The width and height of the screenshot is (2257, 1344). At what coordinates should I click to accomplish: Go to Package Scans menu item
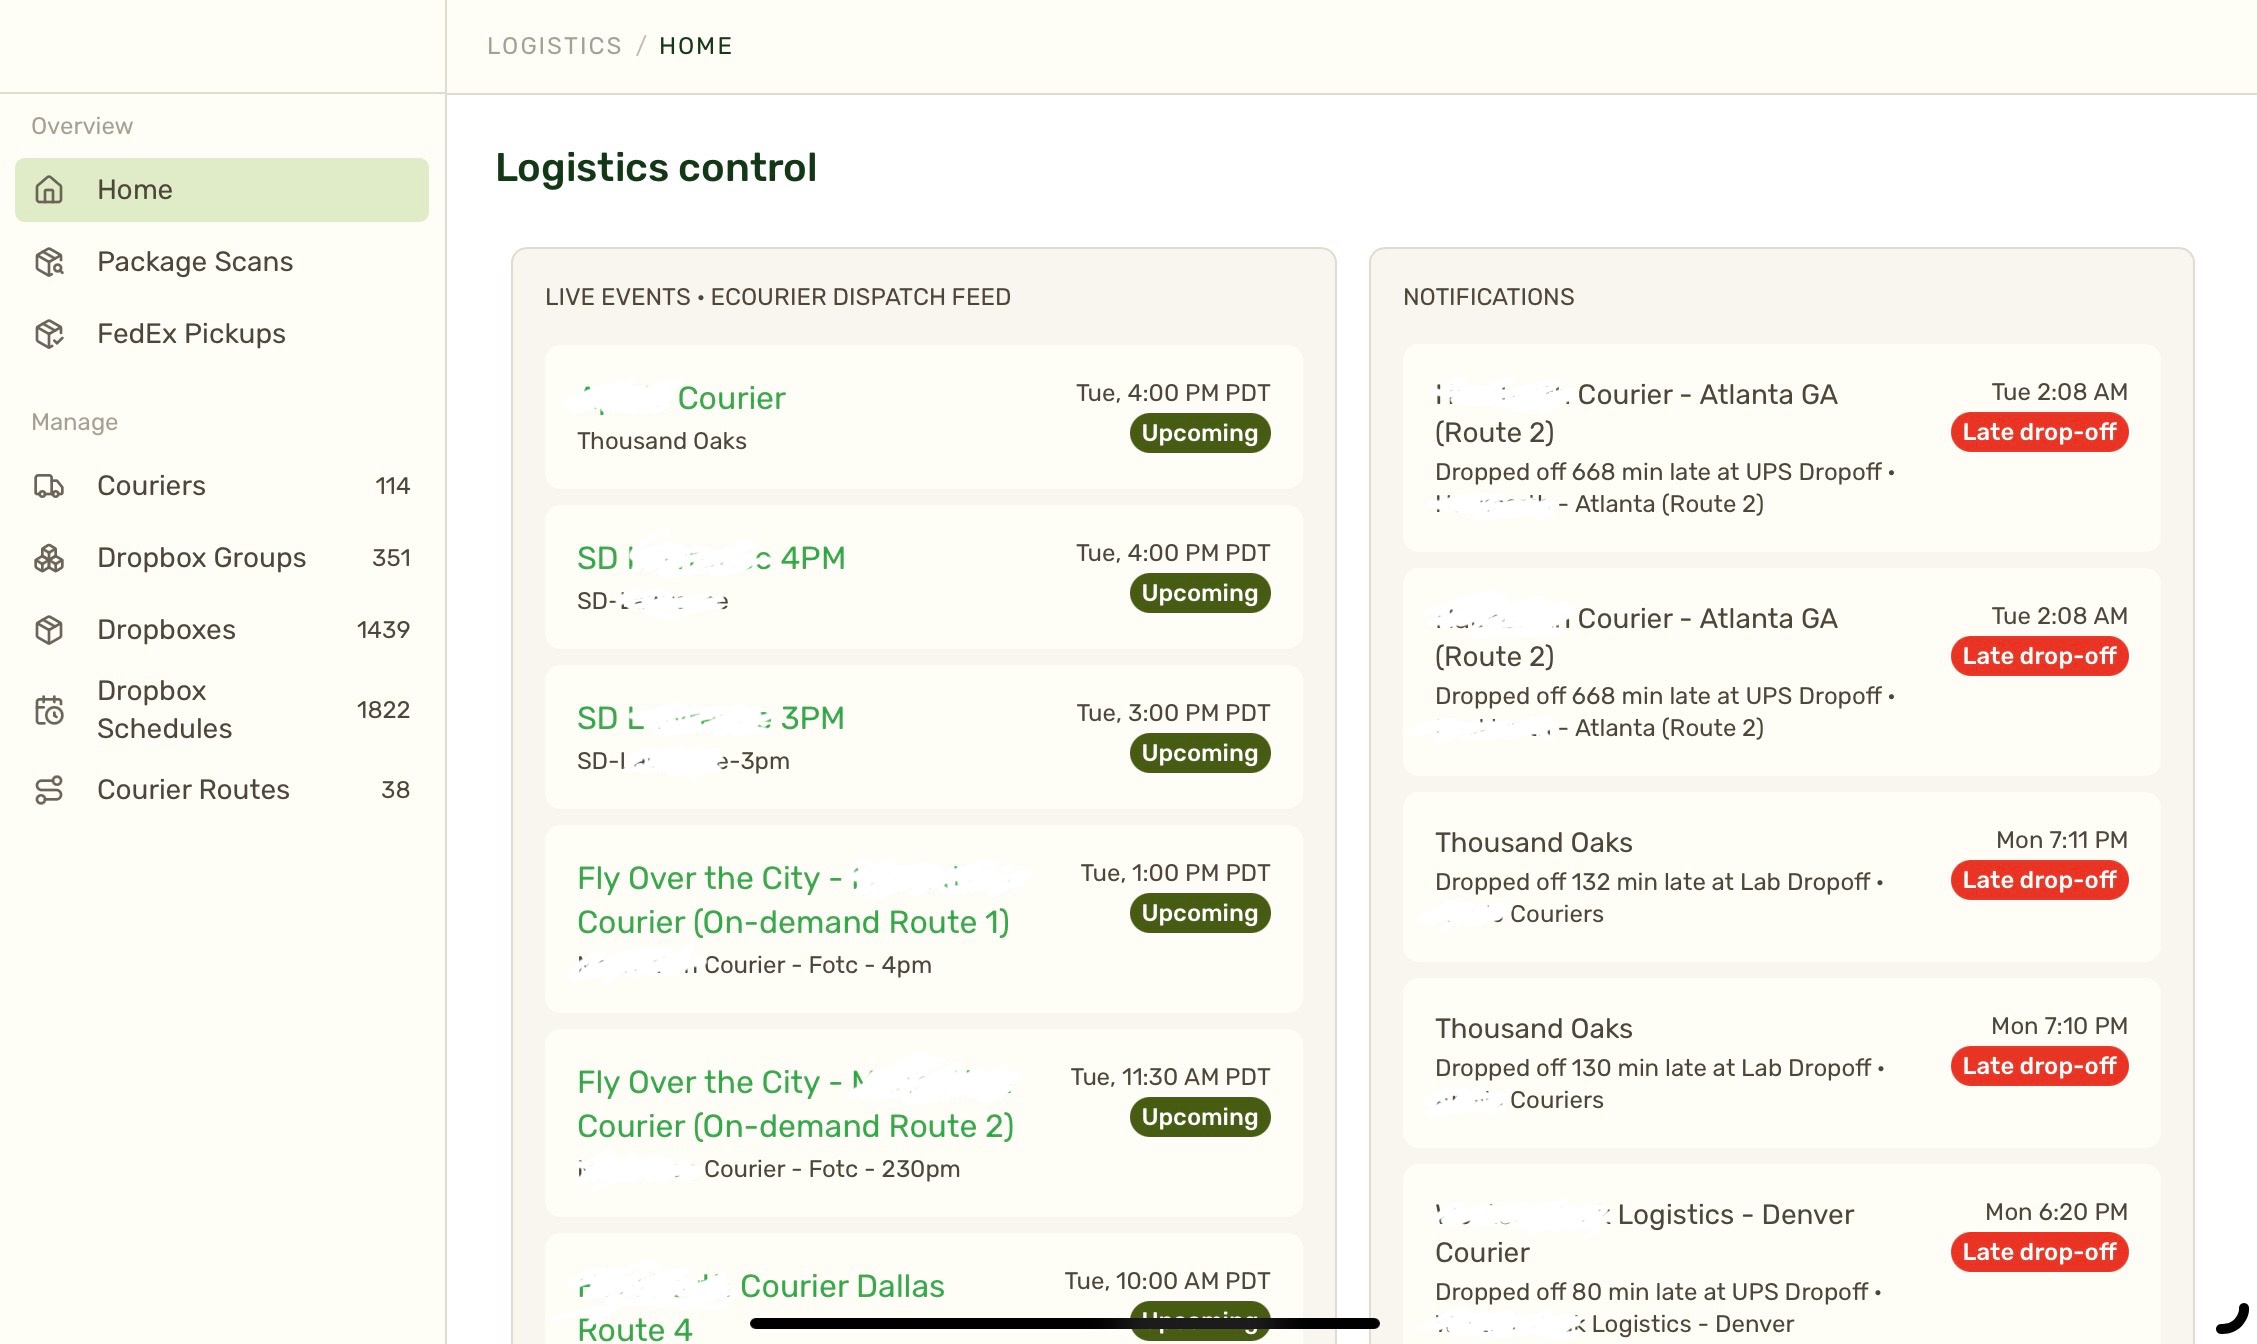point(222,262)
